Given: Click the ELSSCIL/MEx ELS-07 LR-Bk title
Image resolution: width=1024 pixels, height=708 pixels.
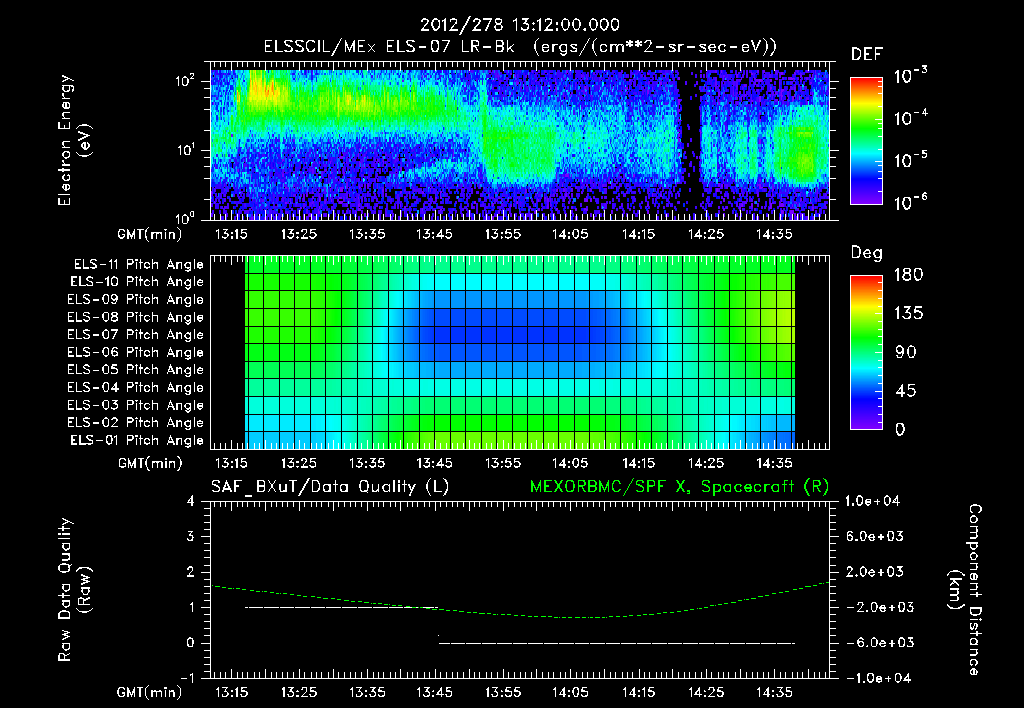Looking at the screenshot, I should 389,46.
